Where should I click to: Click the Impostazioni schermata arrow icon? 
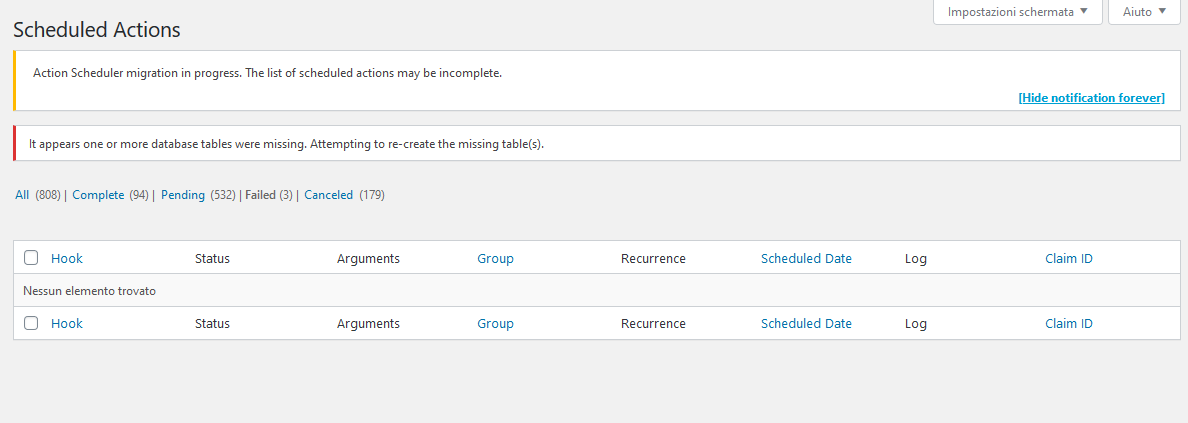click(1084, 12)
